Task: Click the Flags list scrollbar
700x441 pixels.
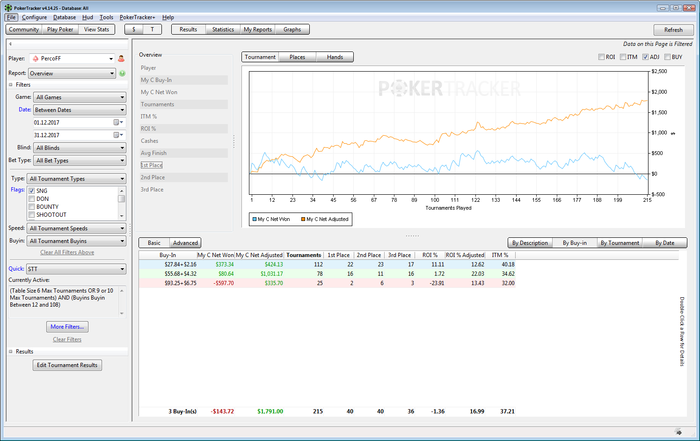Action: coord(122,203)
